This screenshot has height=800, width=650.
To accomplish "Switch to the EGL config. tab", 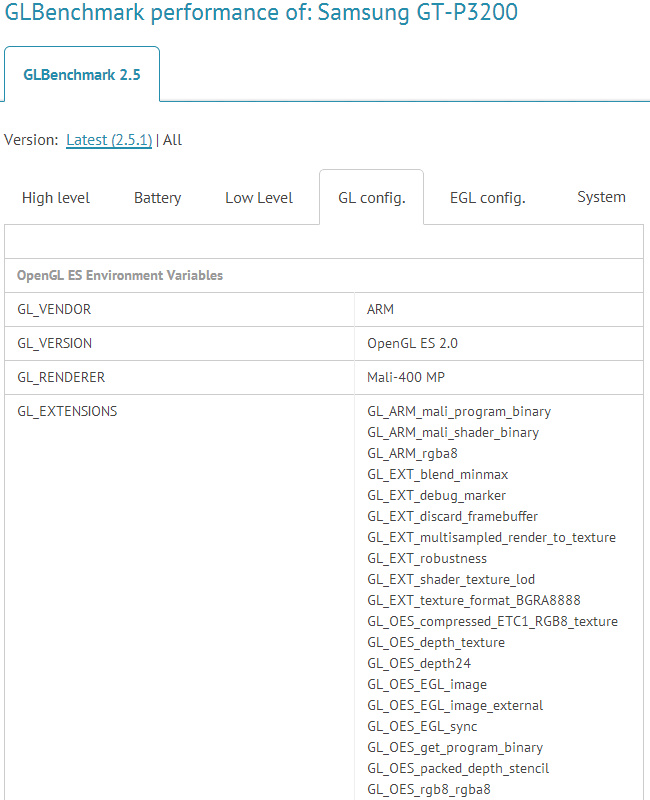I will coord(487,198).
